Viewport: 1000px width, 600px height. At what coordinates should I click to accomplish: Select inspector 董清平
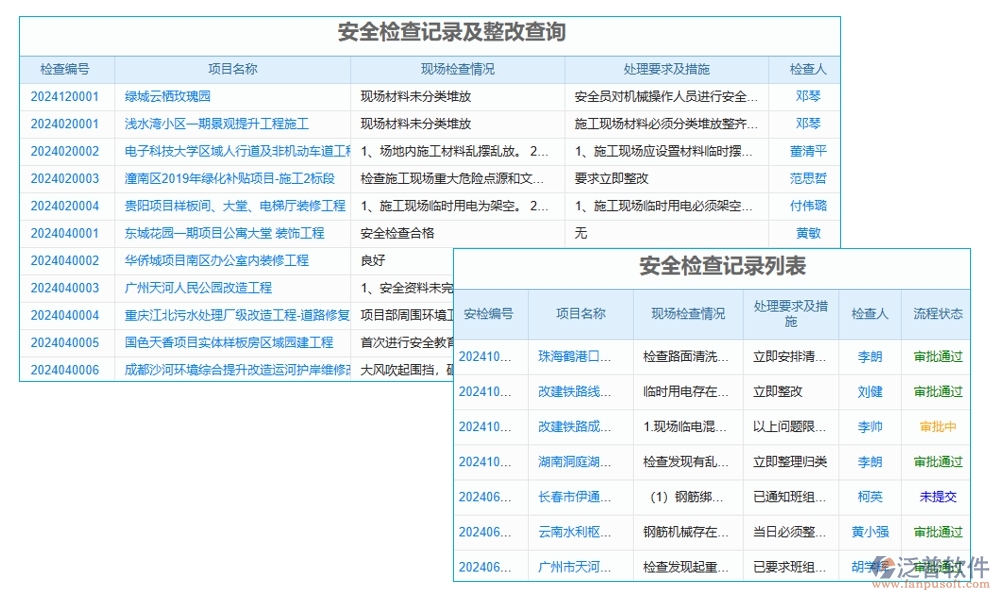(x=807, y=152)
